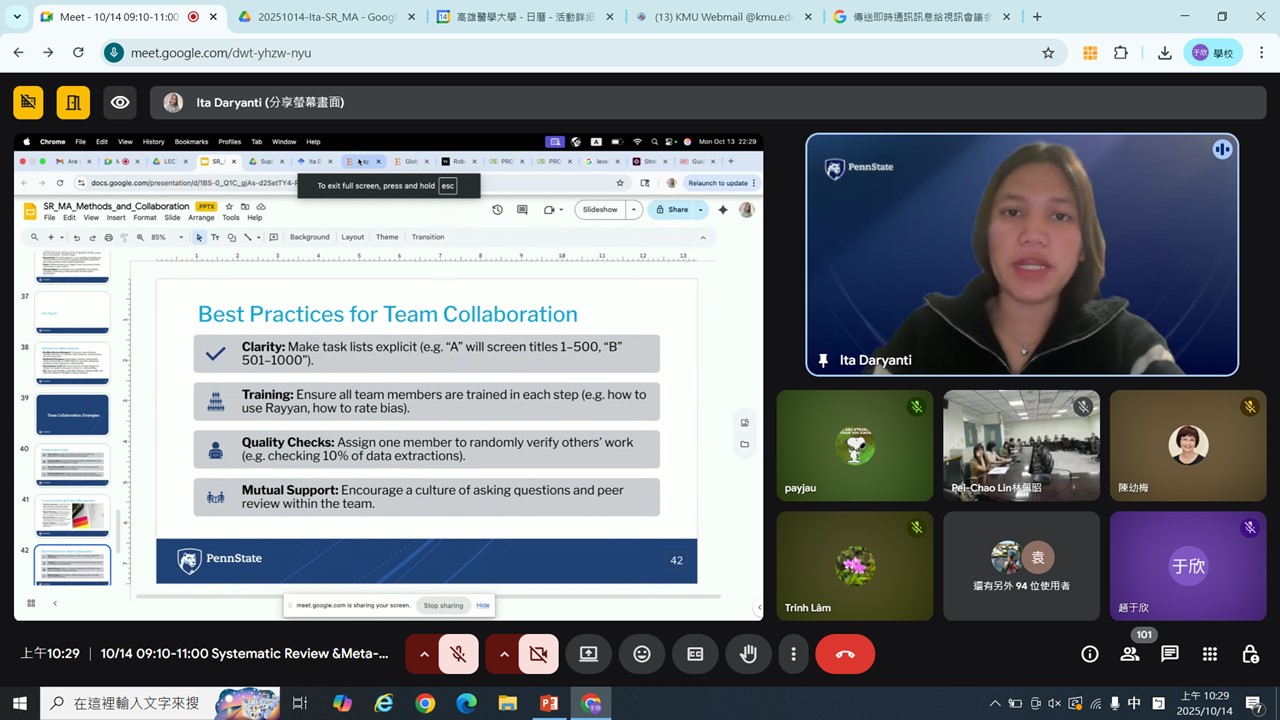Open the chat with everyone icon
1280x720 pixels.
pyautogui.click(x=1170, y=654)
